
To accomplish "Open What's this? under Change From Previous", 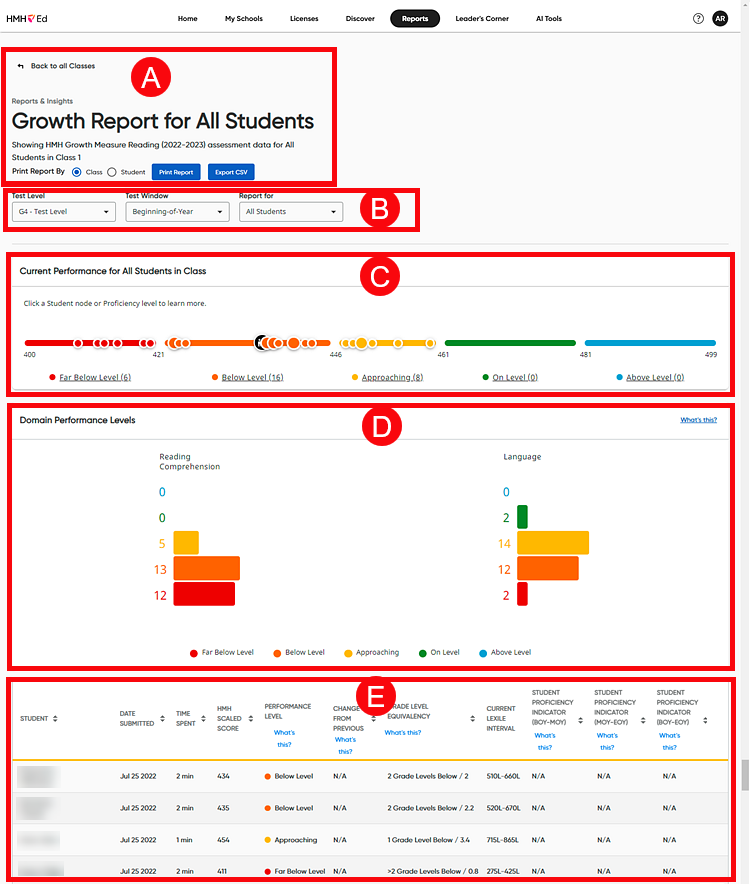I will tap(345, 745).
